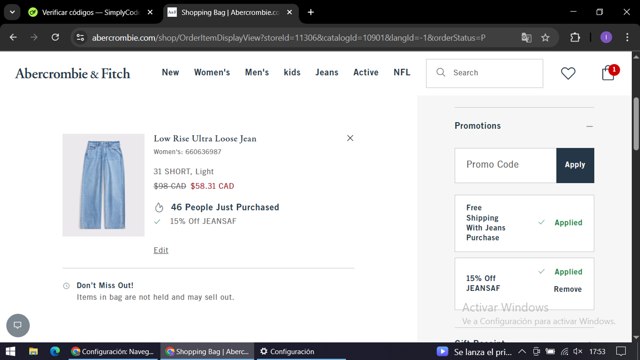Open the tab search dropdown arrow

point(12,12)
